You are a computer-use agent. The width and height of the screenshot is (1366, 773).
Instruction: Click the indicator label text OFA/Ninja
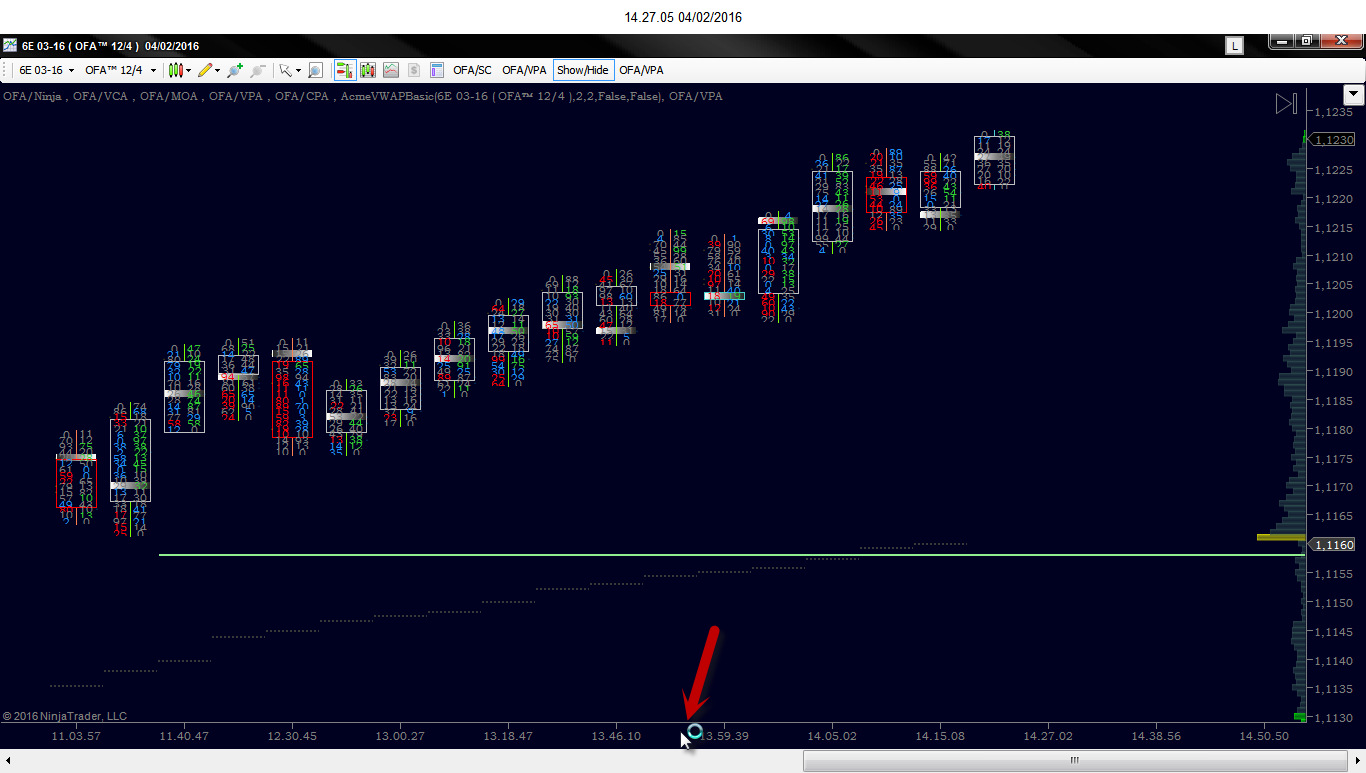pyautogui.click(x=34, y=96)
